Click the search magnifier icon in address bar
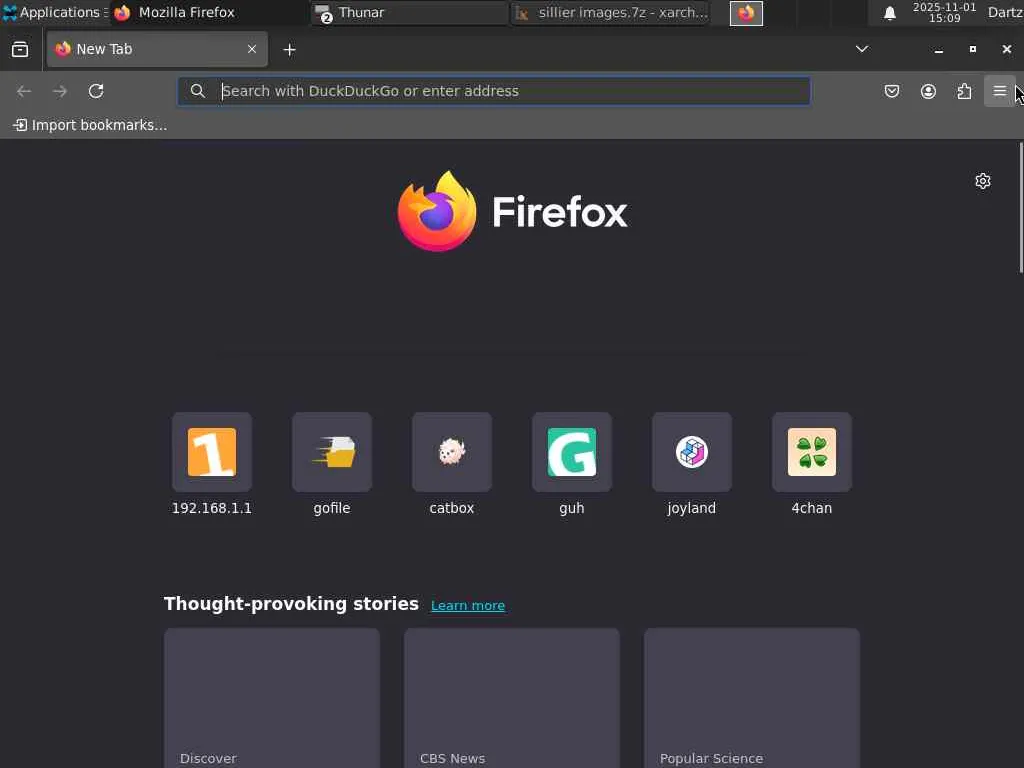The image size is (1024, 768). coord(198,91)
